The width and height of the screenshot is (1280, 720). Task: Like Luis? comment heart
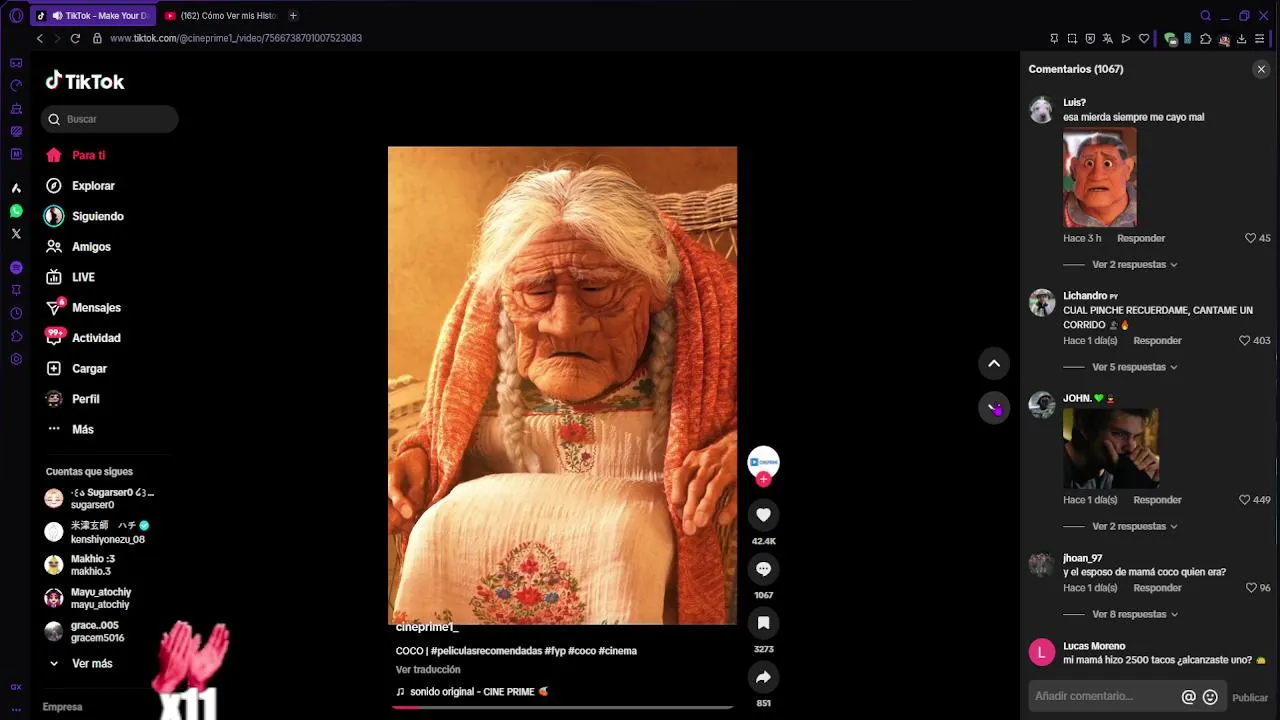coord(1250,238)
